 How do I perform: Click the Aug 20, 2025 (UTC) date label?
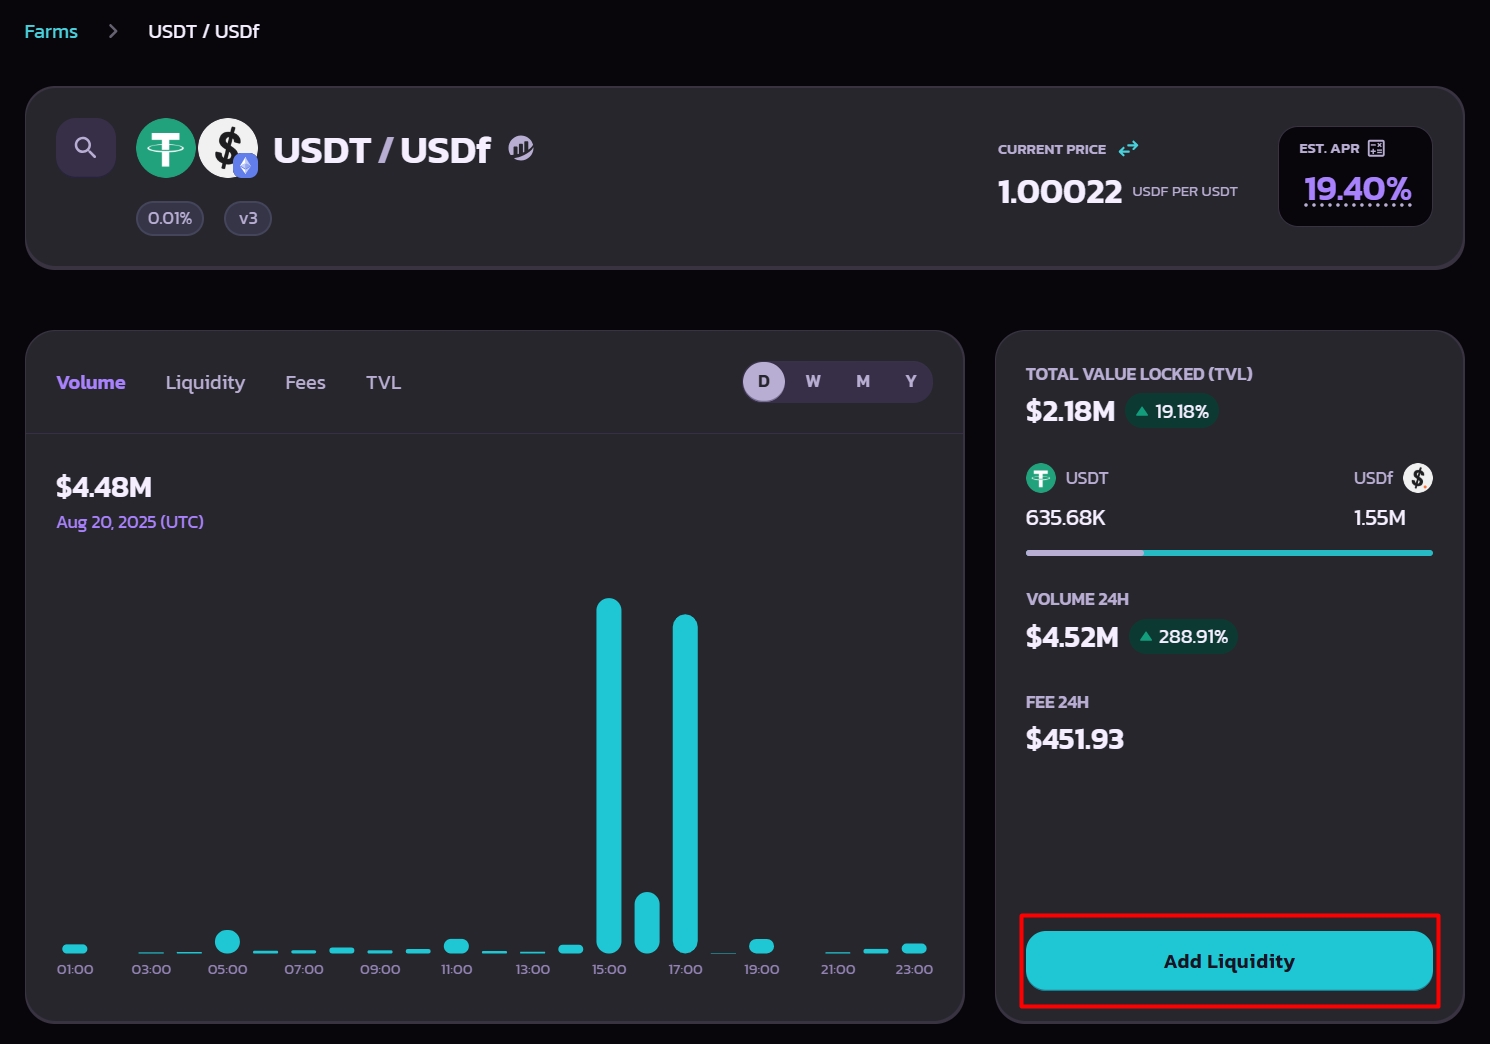pos(130,522)
